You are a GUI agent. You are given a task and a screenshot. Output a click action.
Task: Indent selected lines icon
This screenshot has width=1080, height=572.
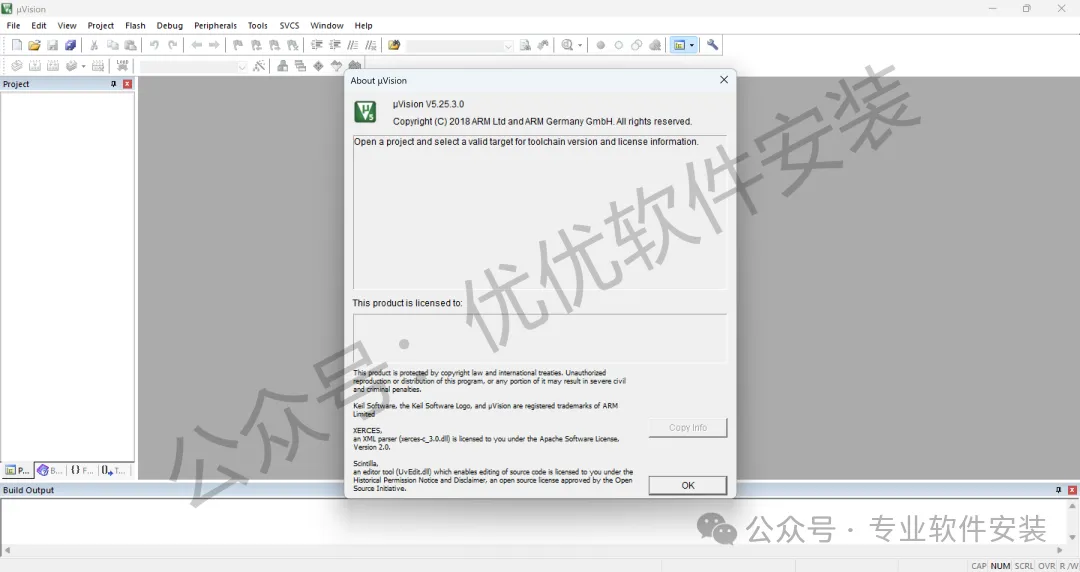click(317, 45)
